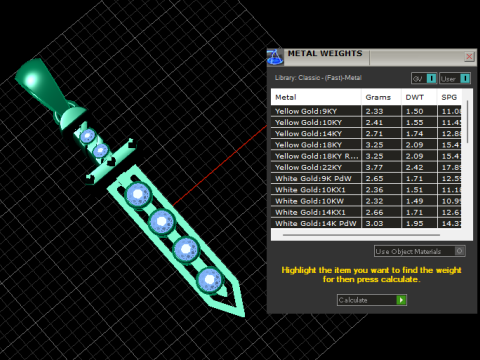480x360 pixels.
Task: Select the Yellow Gold:9KY row
Action: (x=366, y=111)
